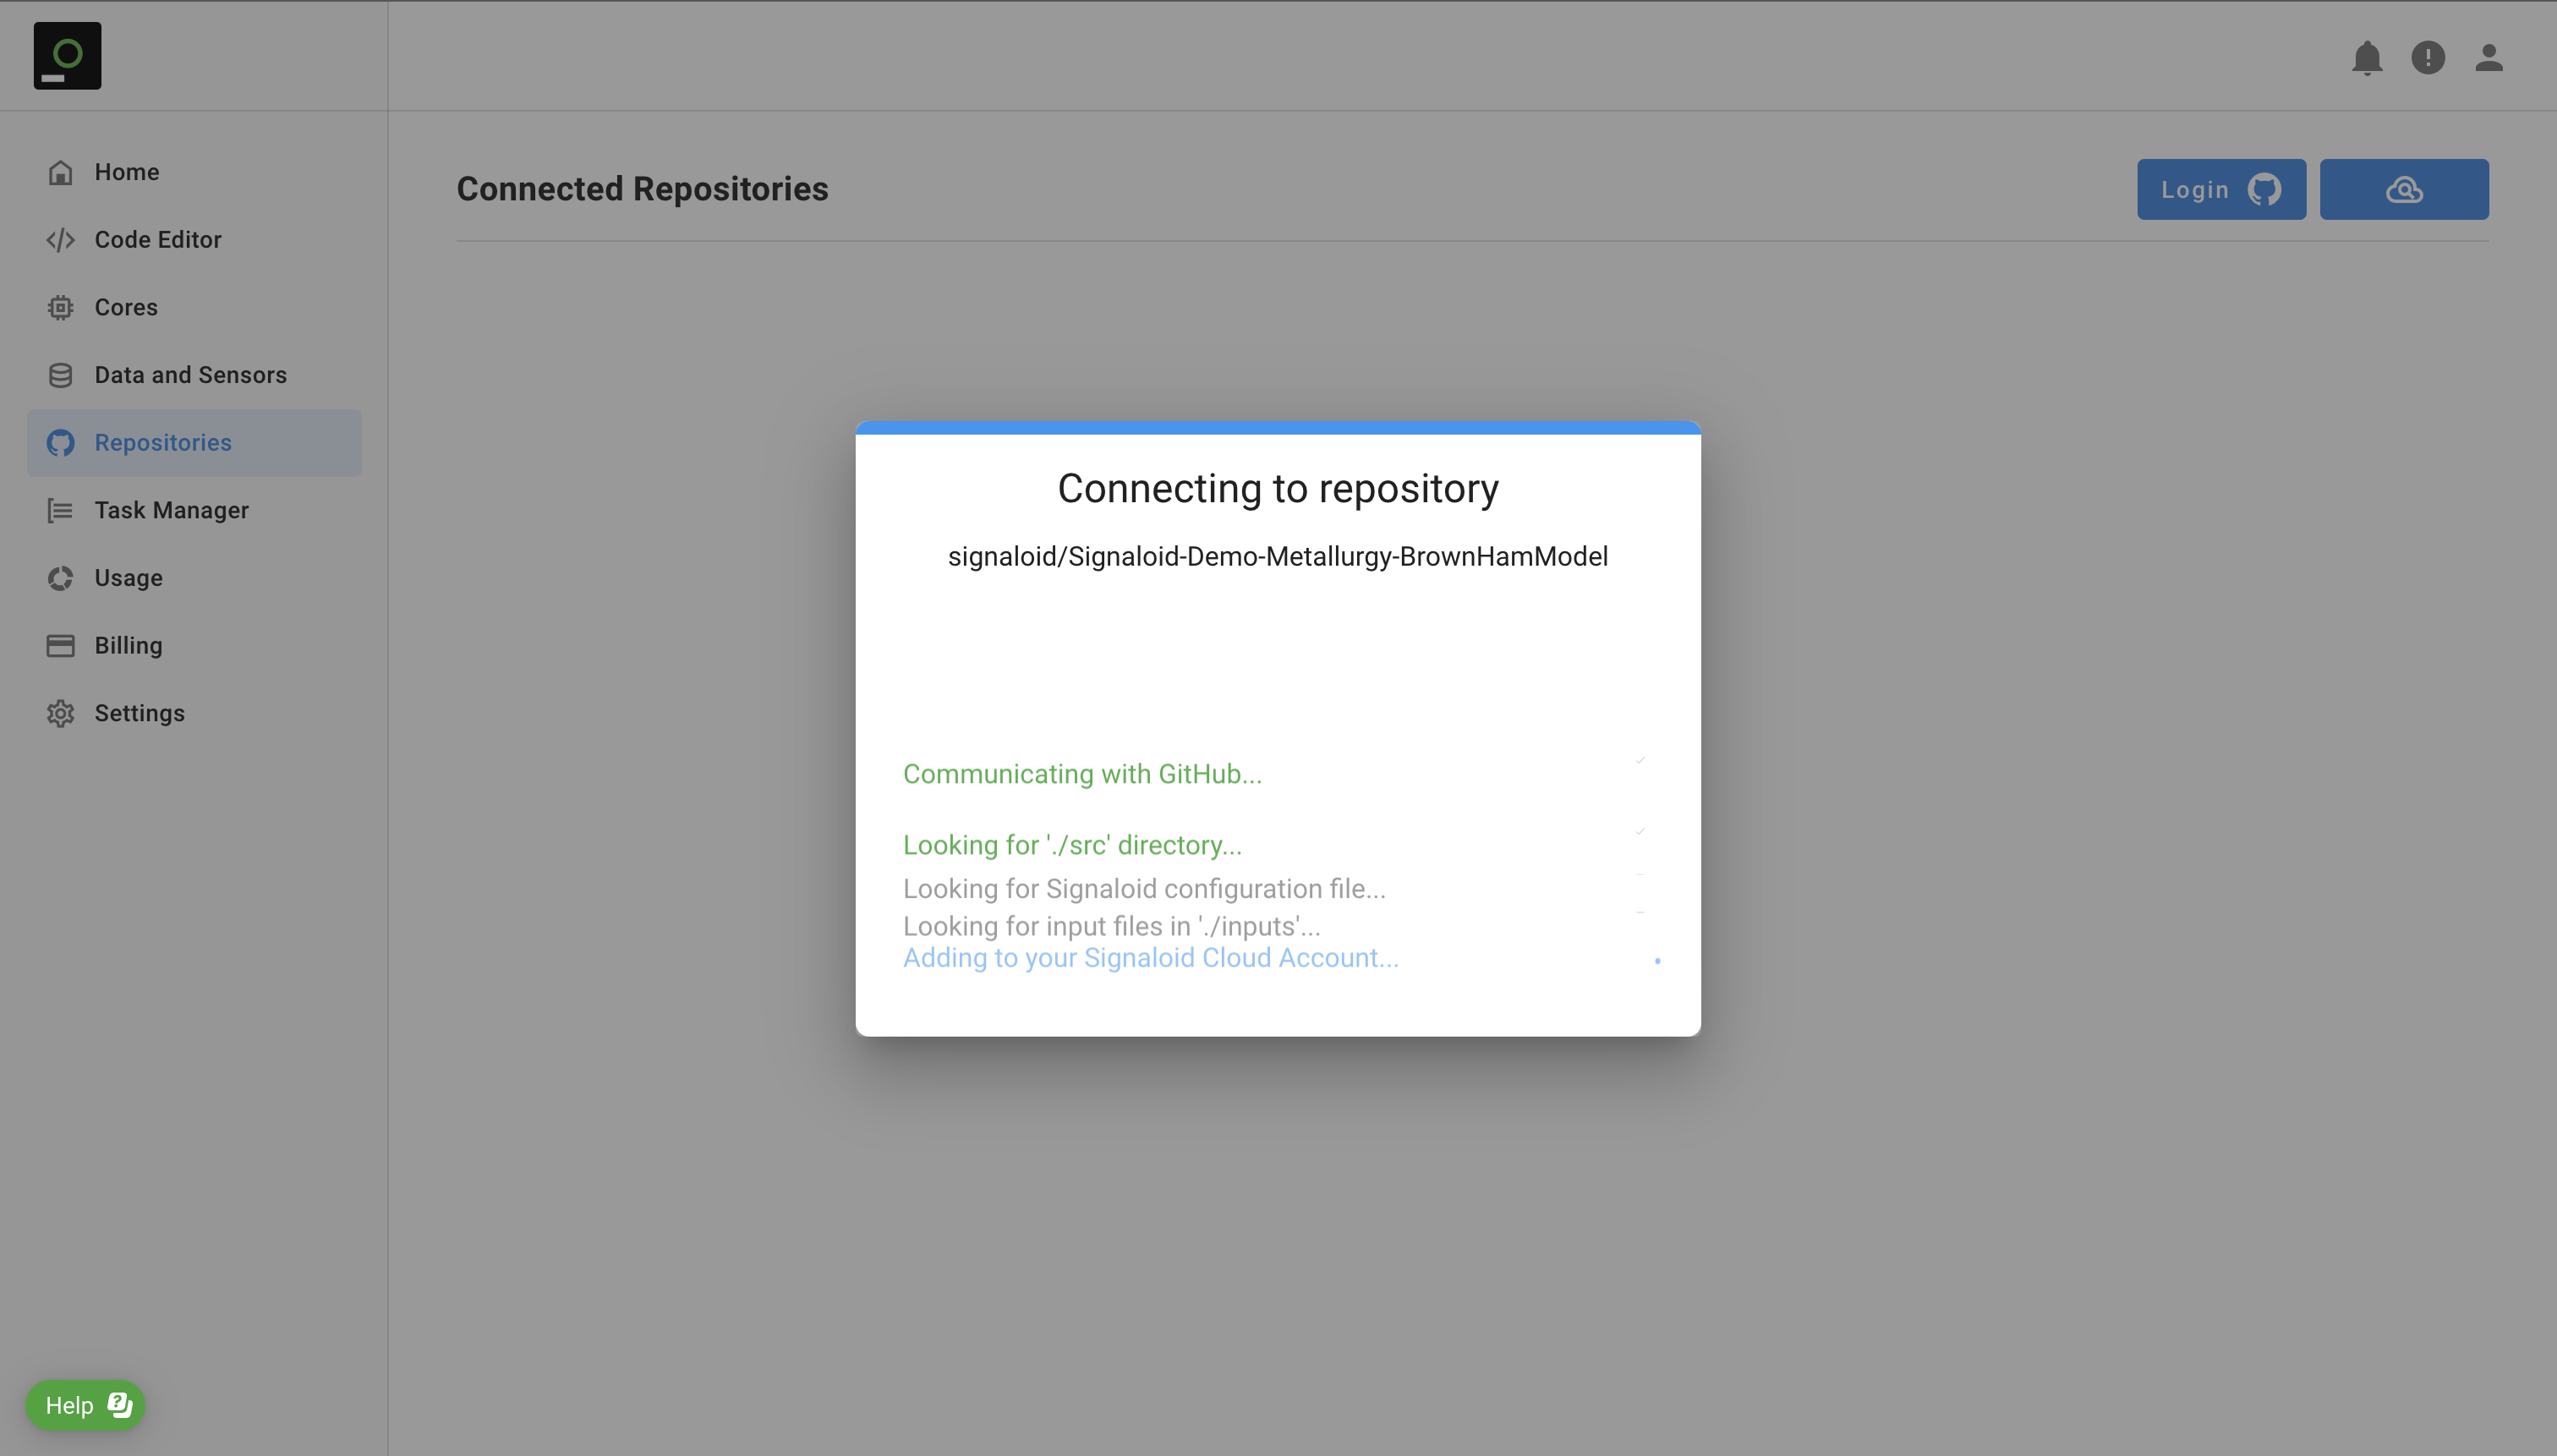Screen dimensions: 2557x1456
Task: Click the Signaloid logo icon
Action: coord(67,56)
